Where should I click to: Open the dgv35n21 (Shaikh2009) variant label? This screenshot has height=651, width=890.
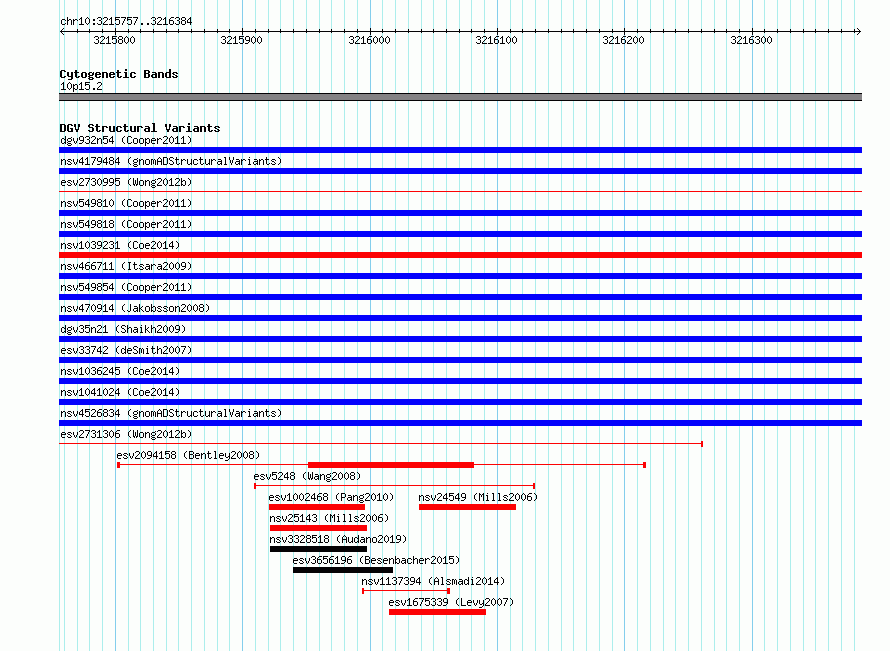click(123, 329)
